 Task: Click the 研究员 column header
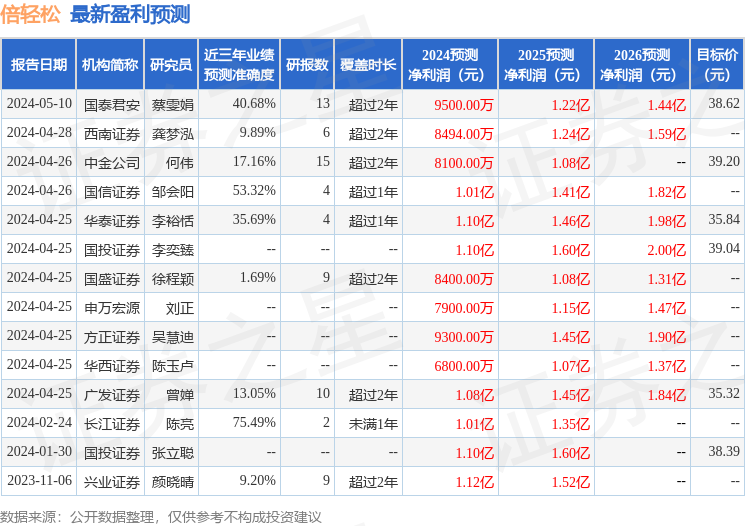tap(171, 65)
